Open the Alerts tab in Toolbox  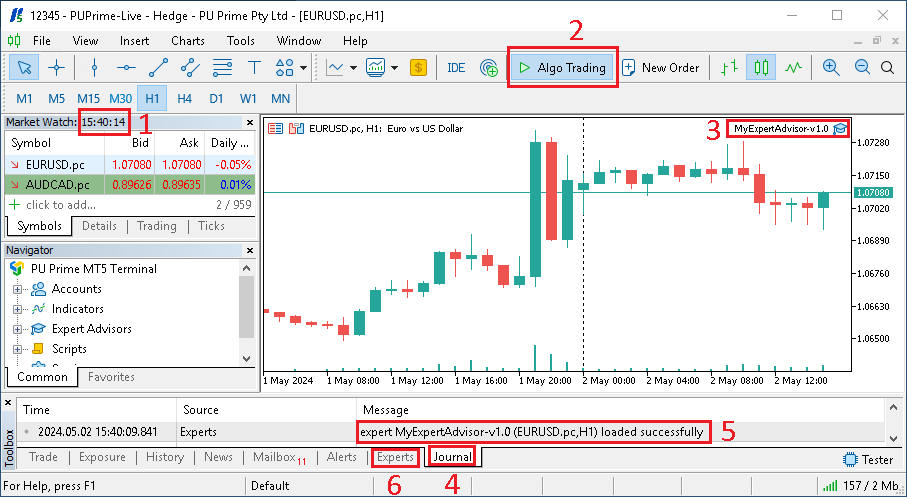click(x=341, y=457)
